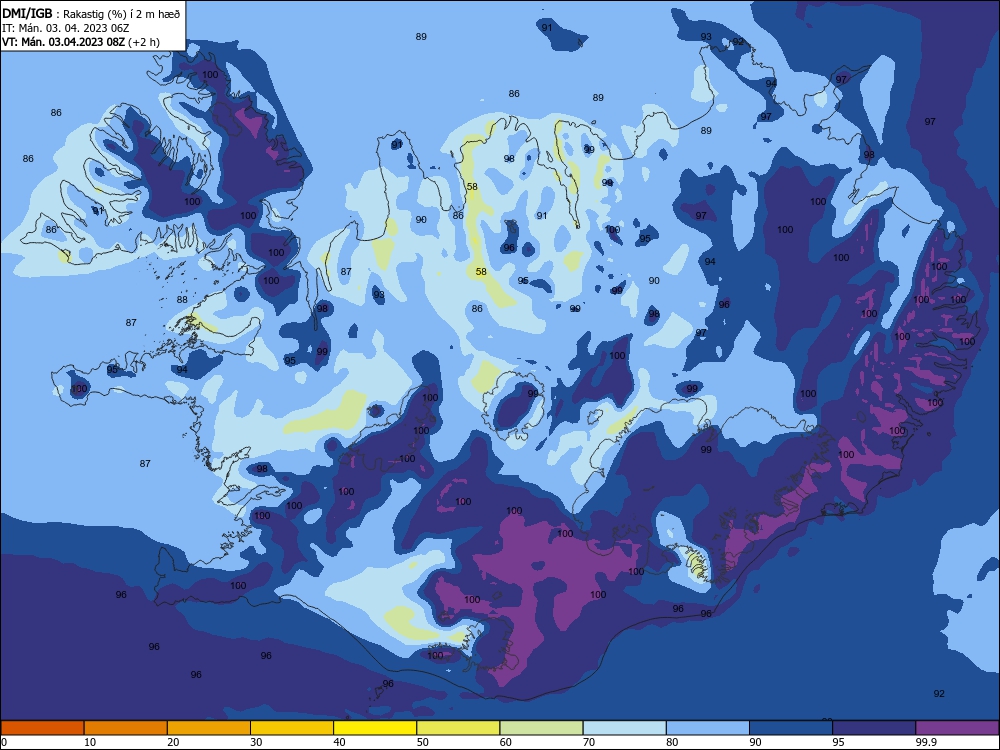Click the '60' legend scale label
Viewport: 1000px width, 750px height.
pyautogui.click(x=506, y=742)
